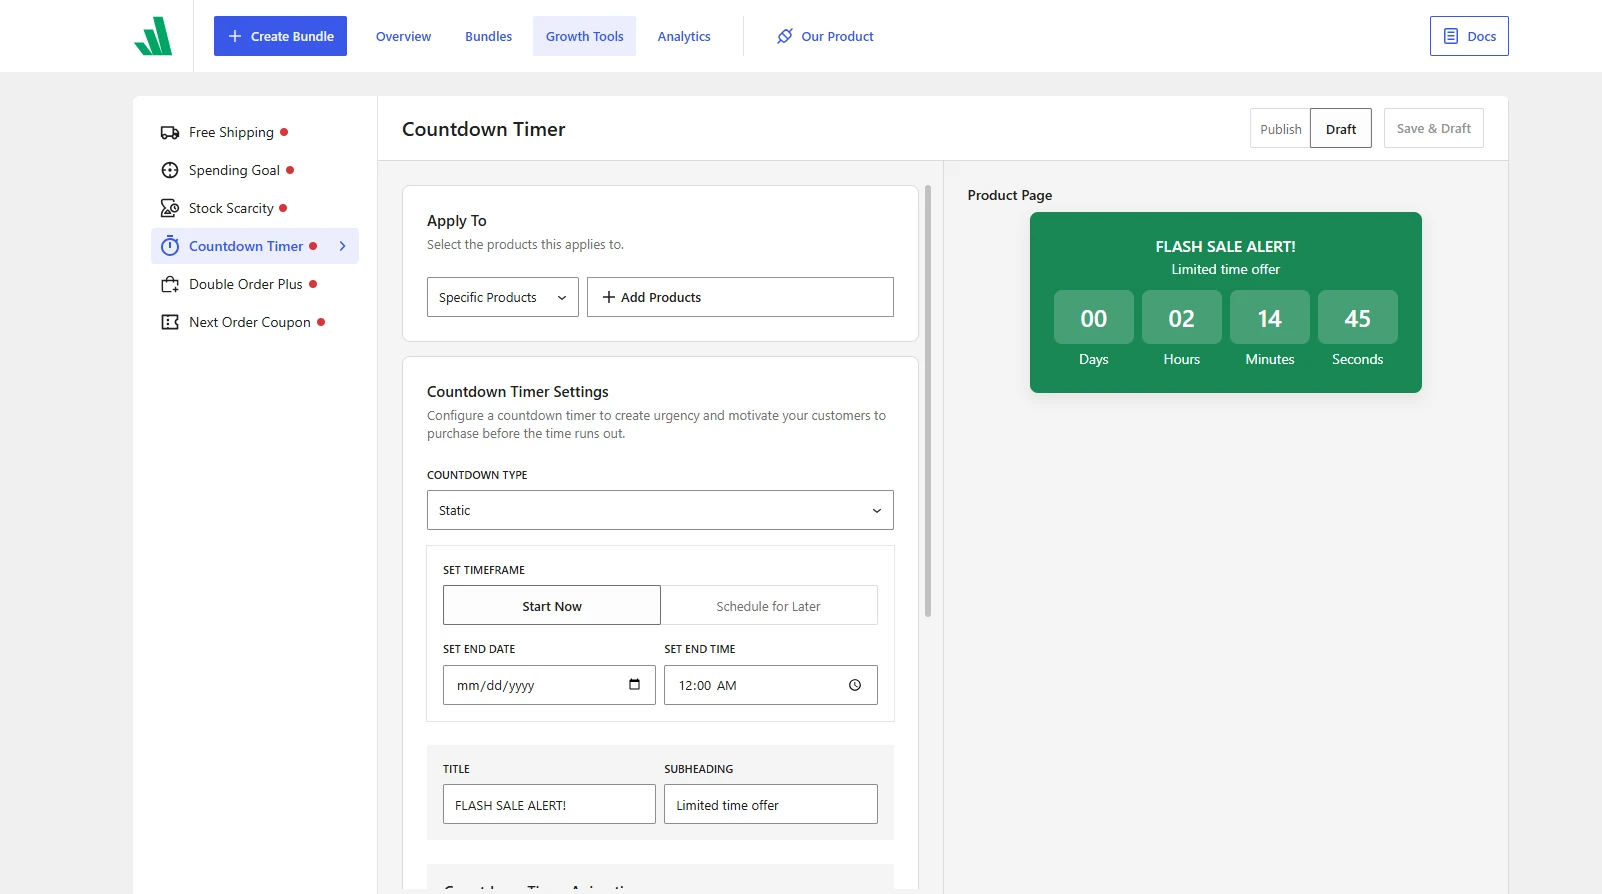Select the Free Shipping truck icon
This screenshot has width=1602, height=894.
(x=170, y=132)
